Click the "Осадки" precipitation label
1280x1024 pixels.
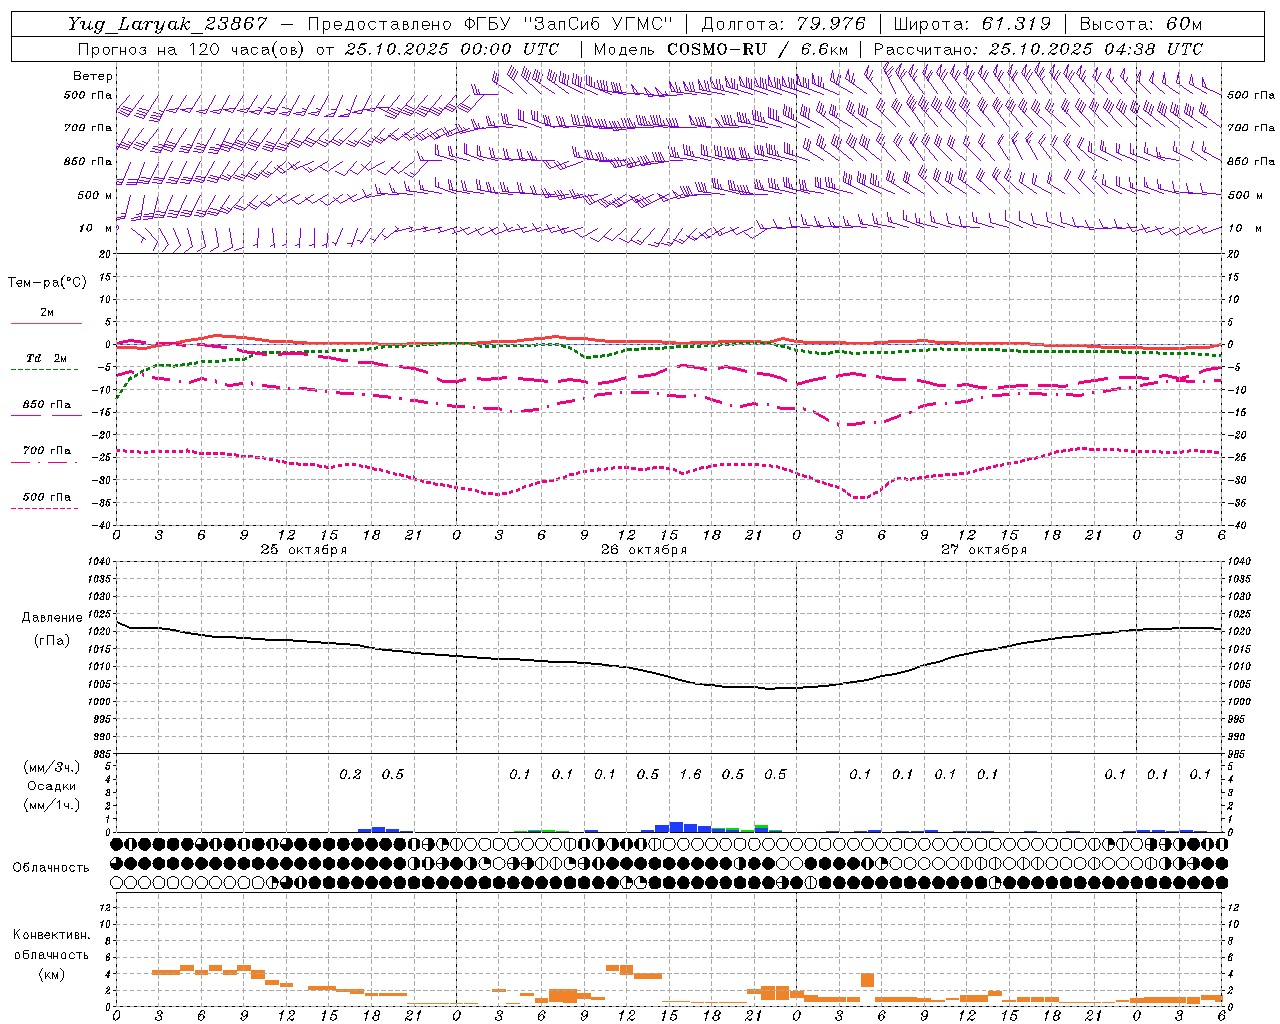50,786
